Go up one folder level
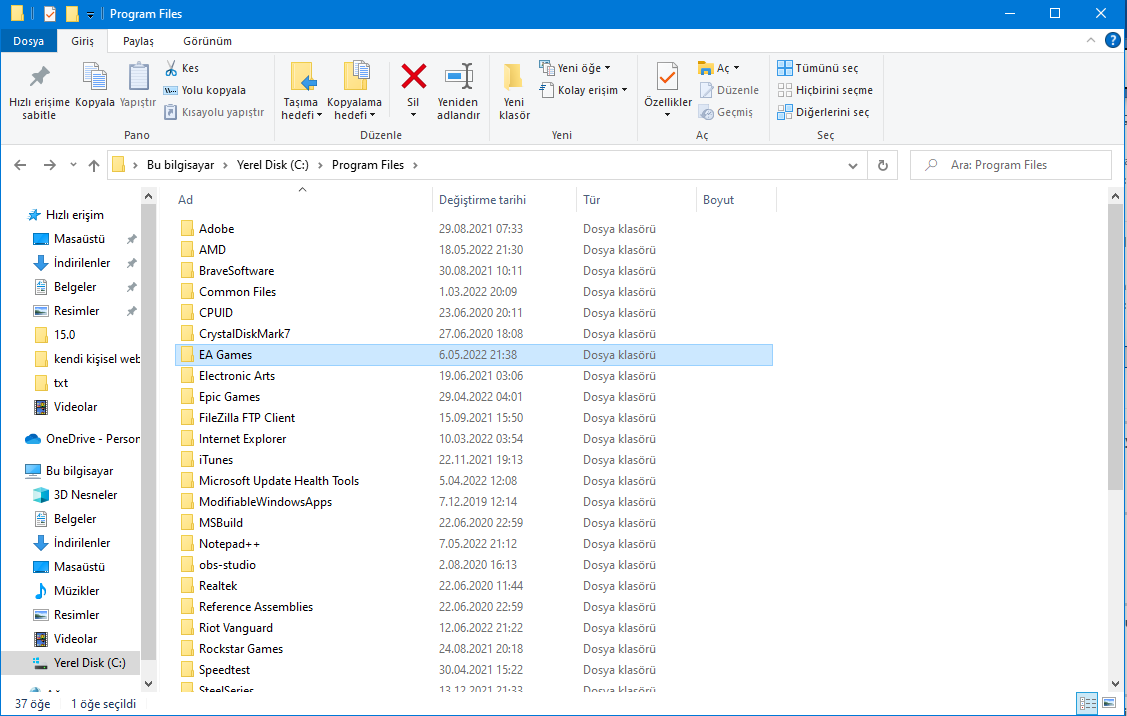This screenshot has width=1127, height=716. (93, 165)
